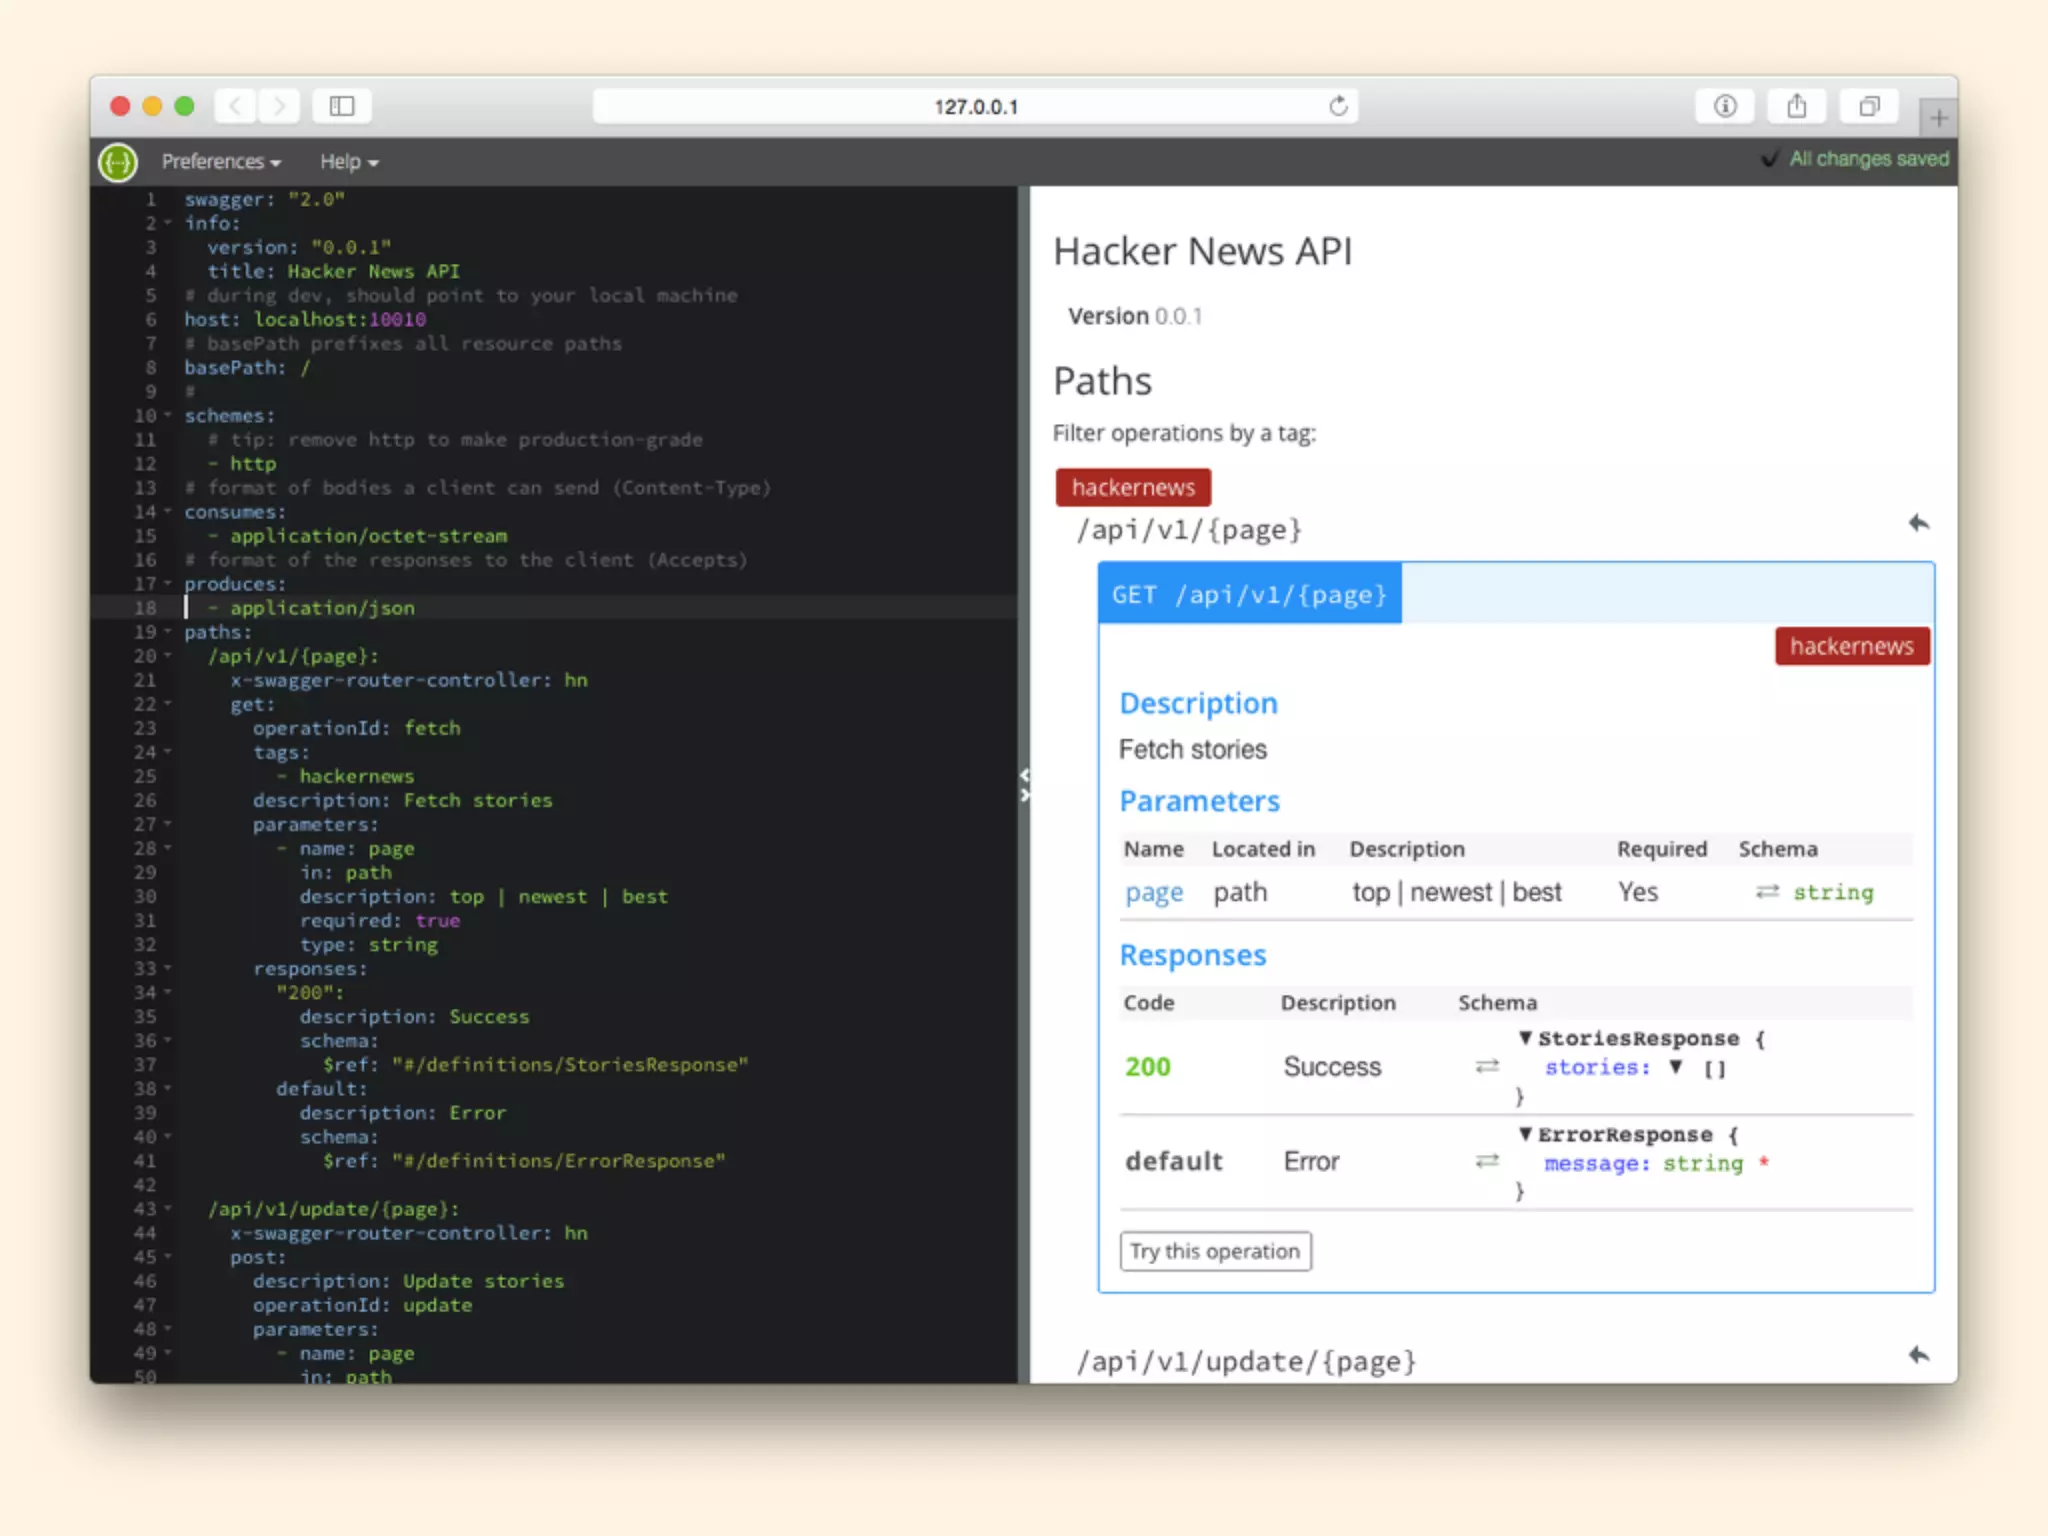Jump to YAML for /api/v1/{page} path
The width and height of the screenshot is (2048, 1536).
[x=1918, y=523]
